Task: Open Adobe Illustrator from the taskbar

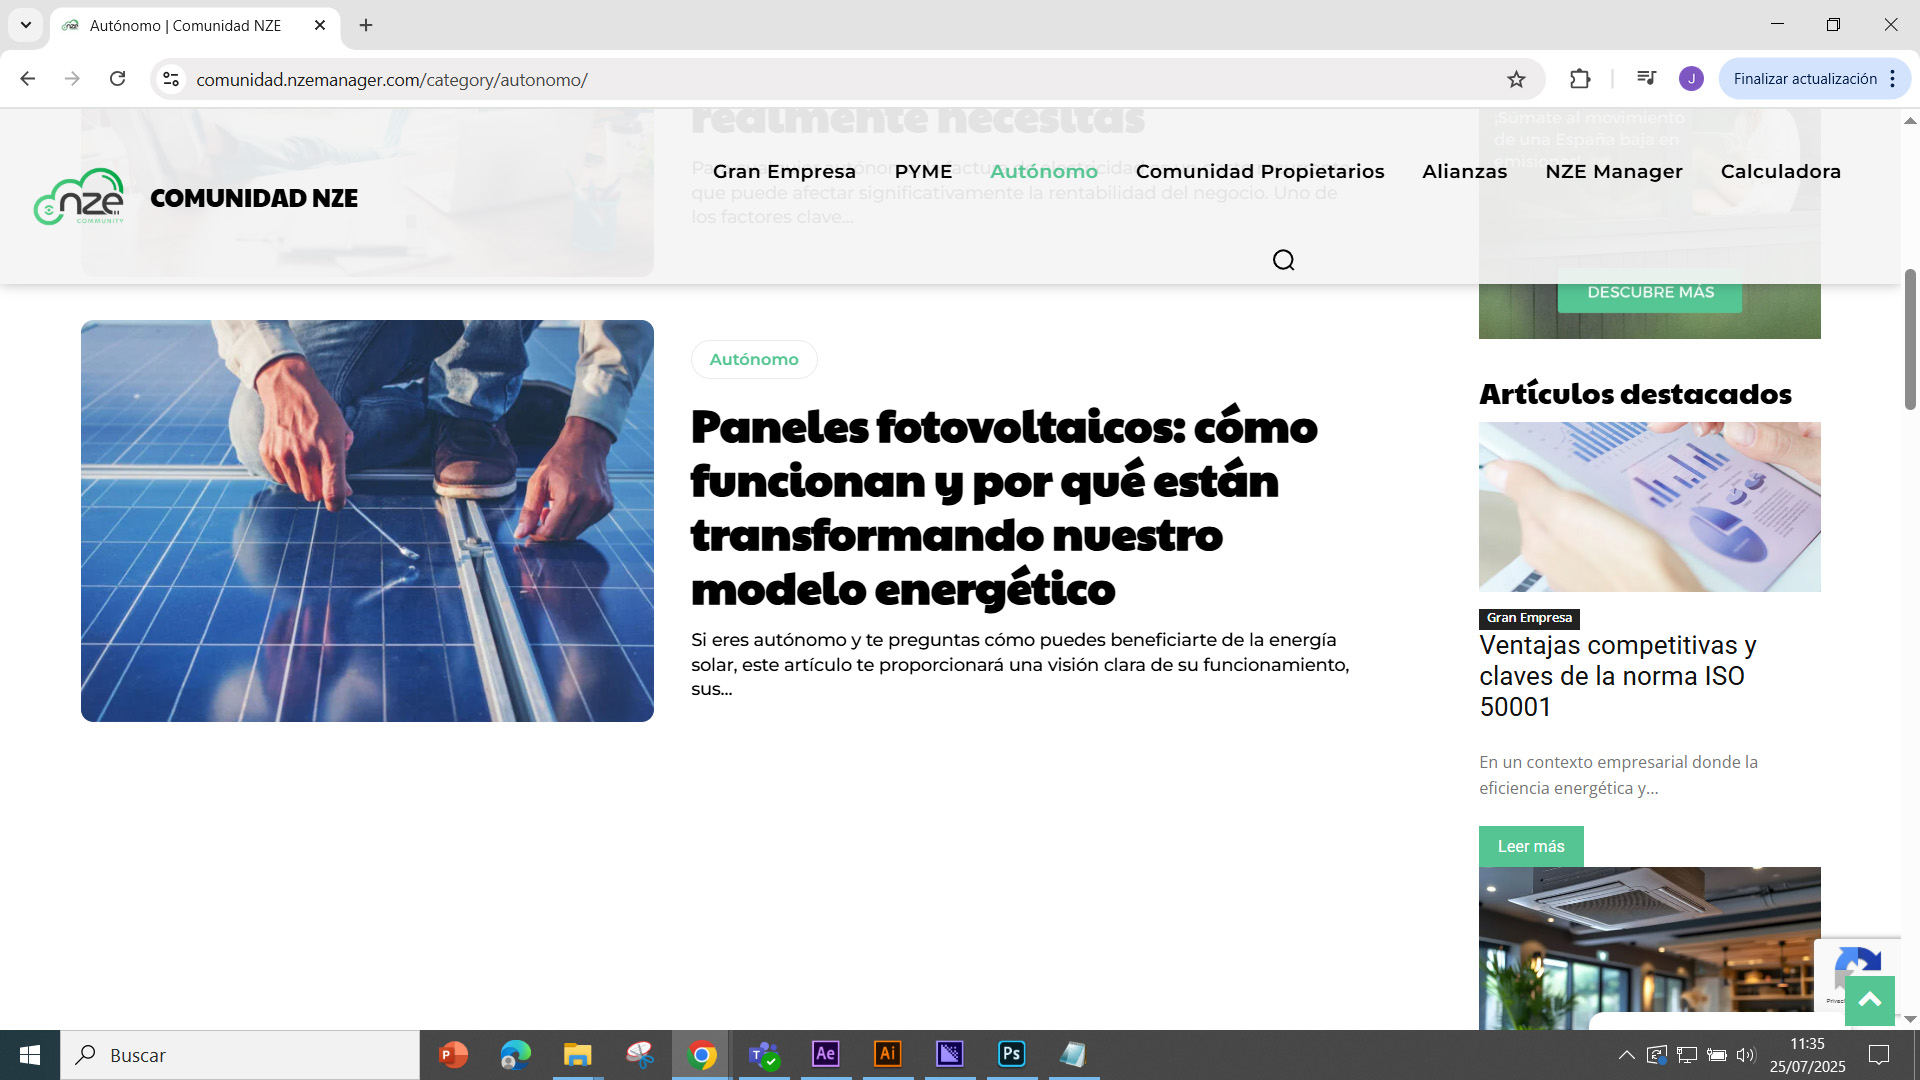Action: (888, 1055)
